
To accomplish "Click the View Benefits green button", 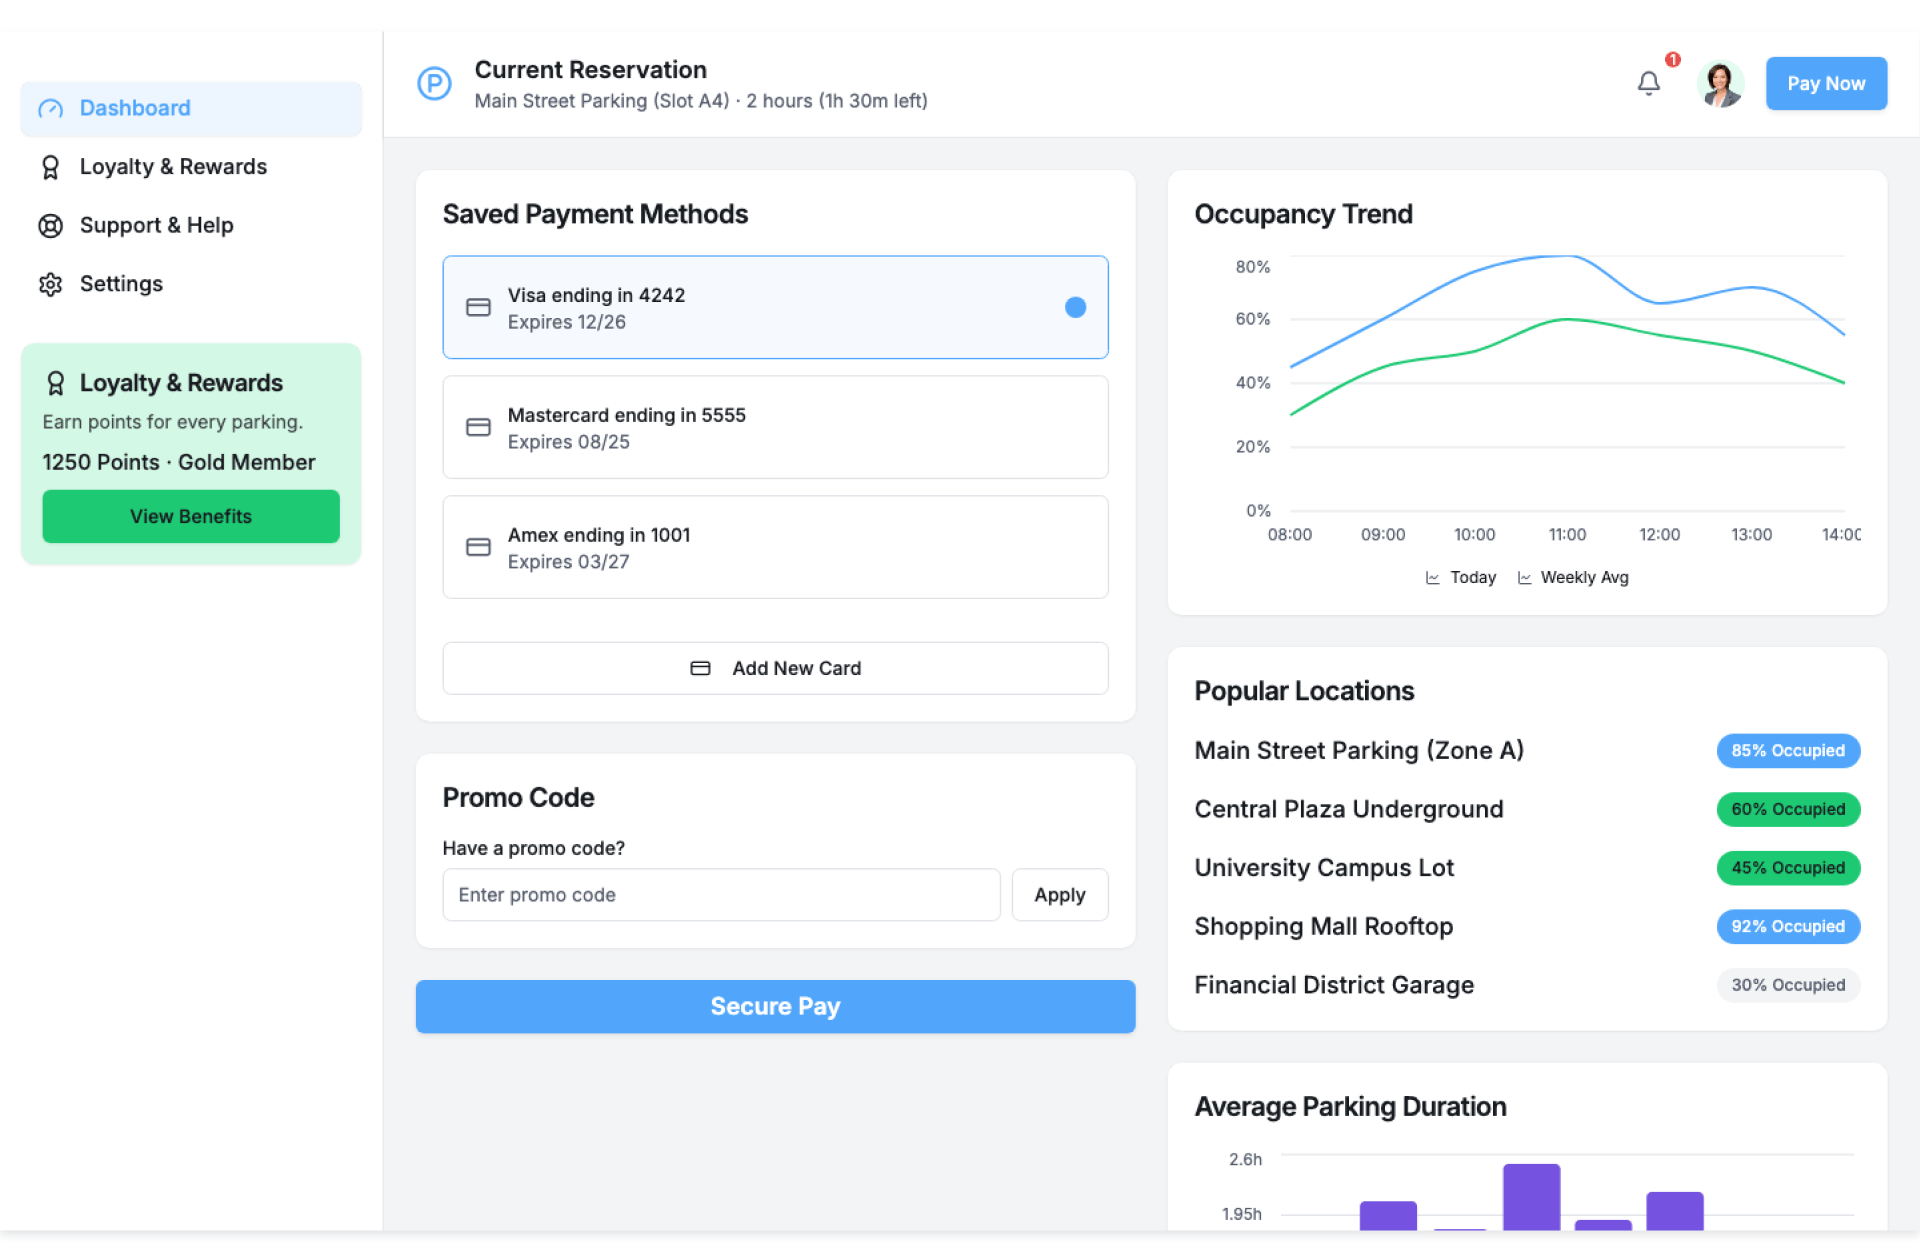I will pyautogui.click(x=191, y=516).
